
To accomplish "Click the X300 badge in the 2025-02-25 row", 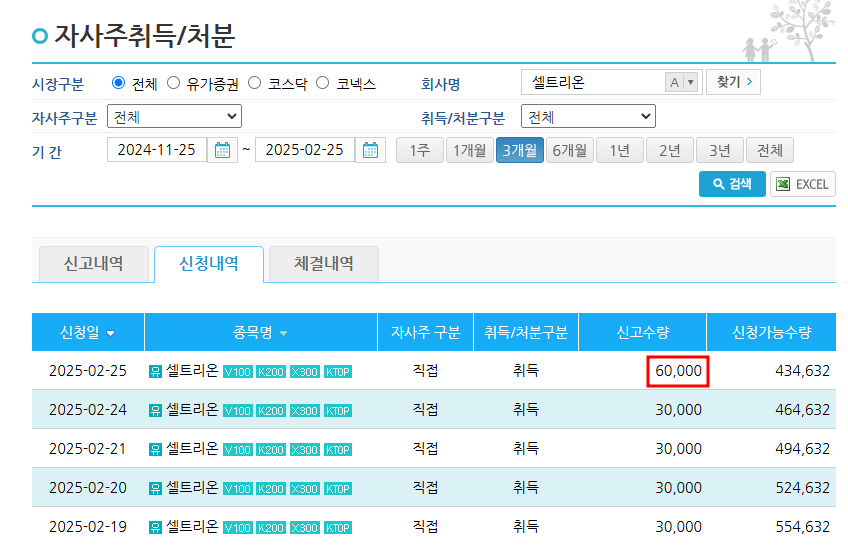I will pos(304,372).
